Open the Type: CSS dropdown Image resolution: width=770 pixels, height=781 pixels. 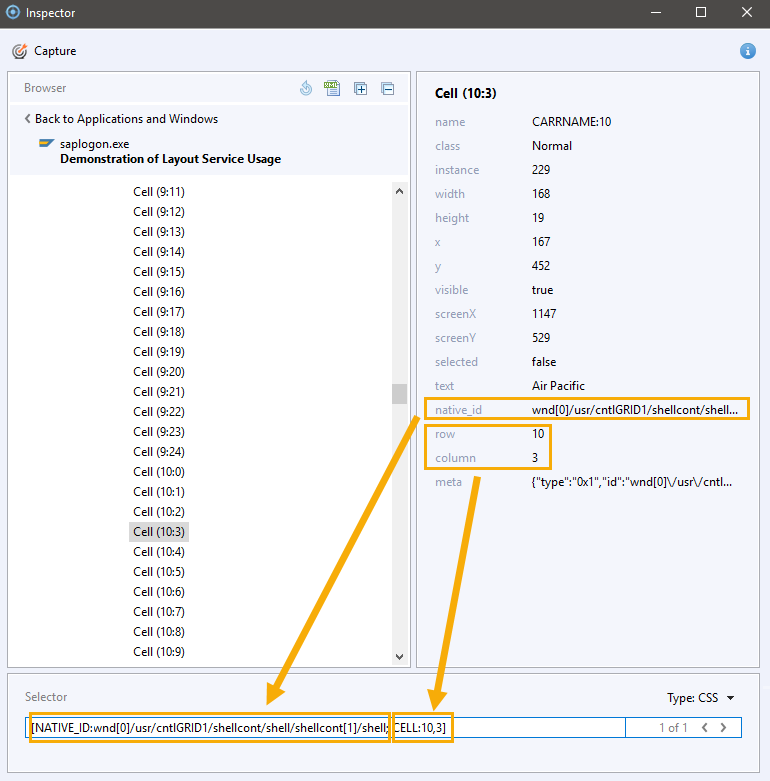click(700, 698)
